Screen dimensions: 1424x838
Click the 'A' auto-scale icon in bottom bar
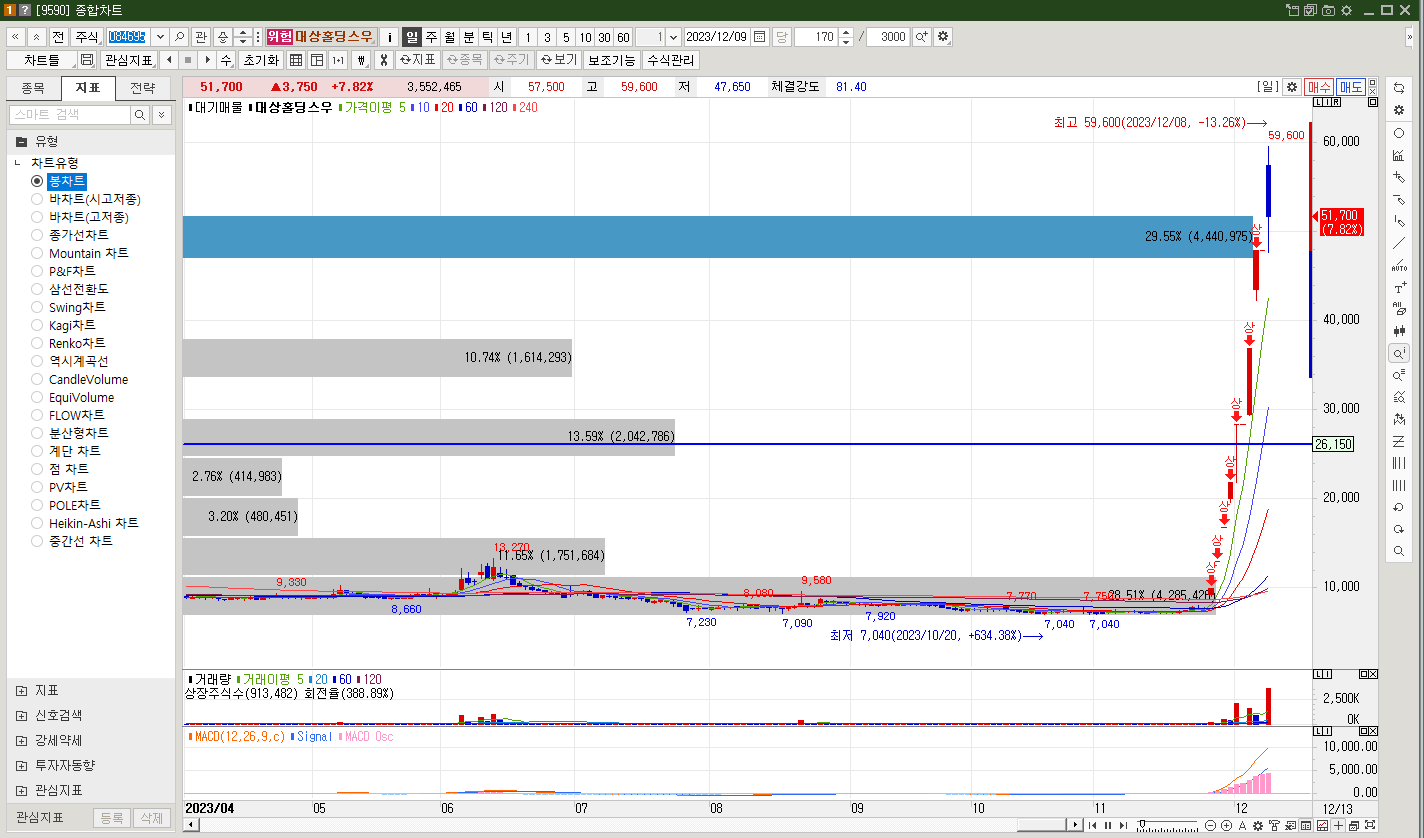coord(1242,825)
